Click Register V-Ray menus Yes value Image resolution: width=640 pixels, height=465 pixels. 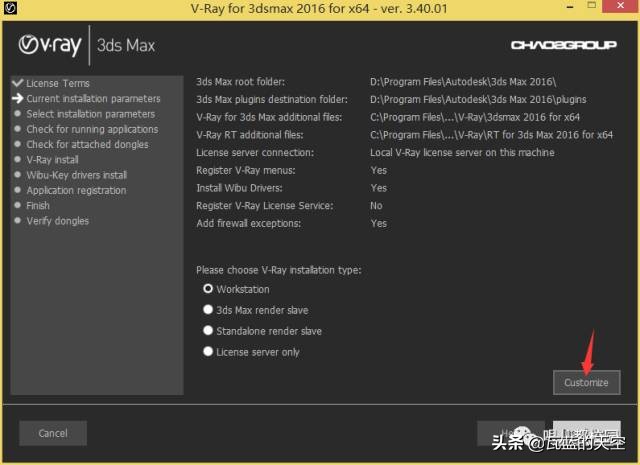[378, 170]
